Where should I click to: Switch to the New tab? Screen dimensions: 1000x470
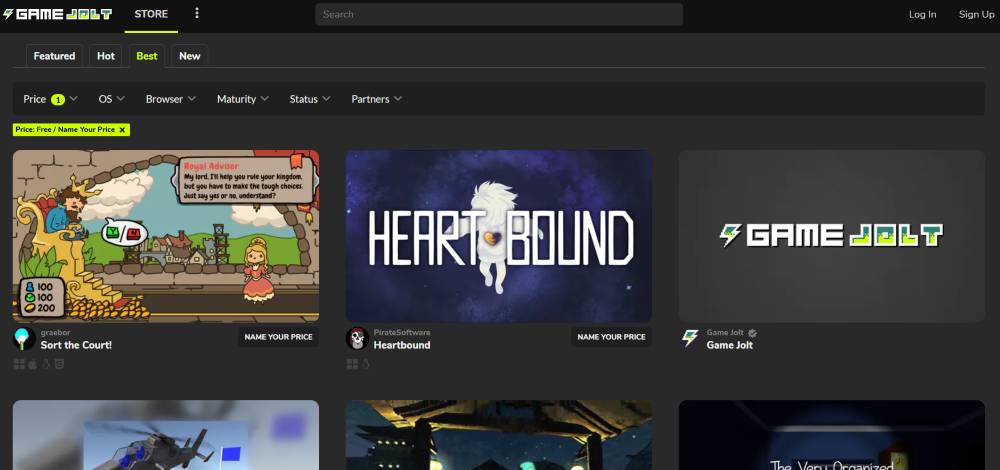[189, 56]
